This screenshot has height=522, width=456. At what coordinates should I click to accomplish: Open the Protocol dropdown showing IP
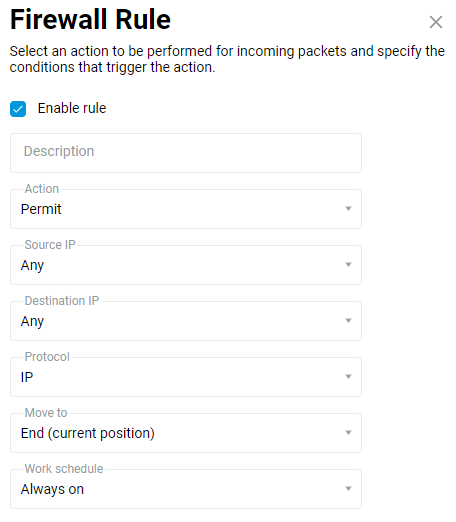[186, 377]
